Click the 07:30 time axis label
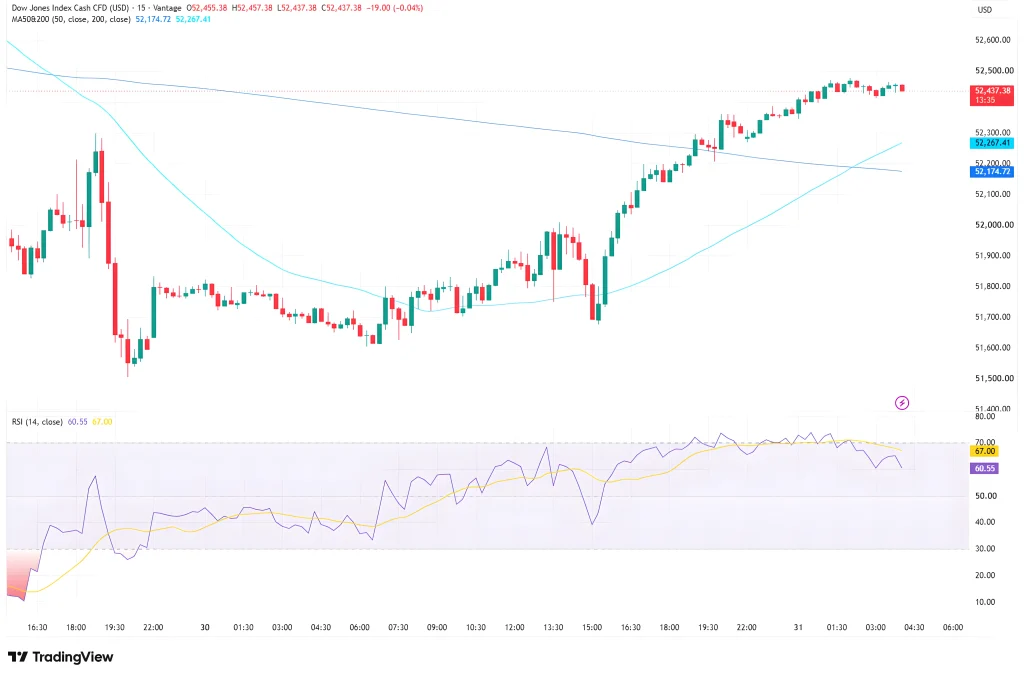This screenshot has height=677, width=1024. click(398, 627)
